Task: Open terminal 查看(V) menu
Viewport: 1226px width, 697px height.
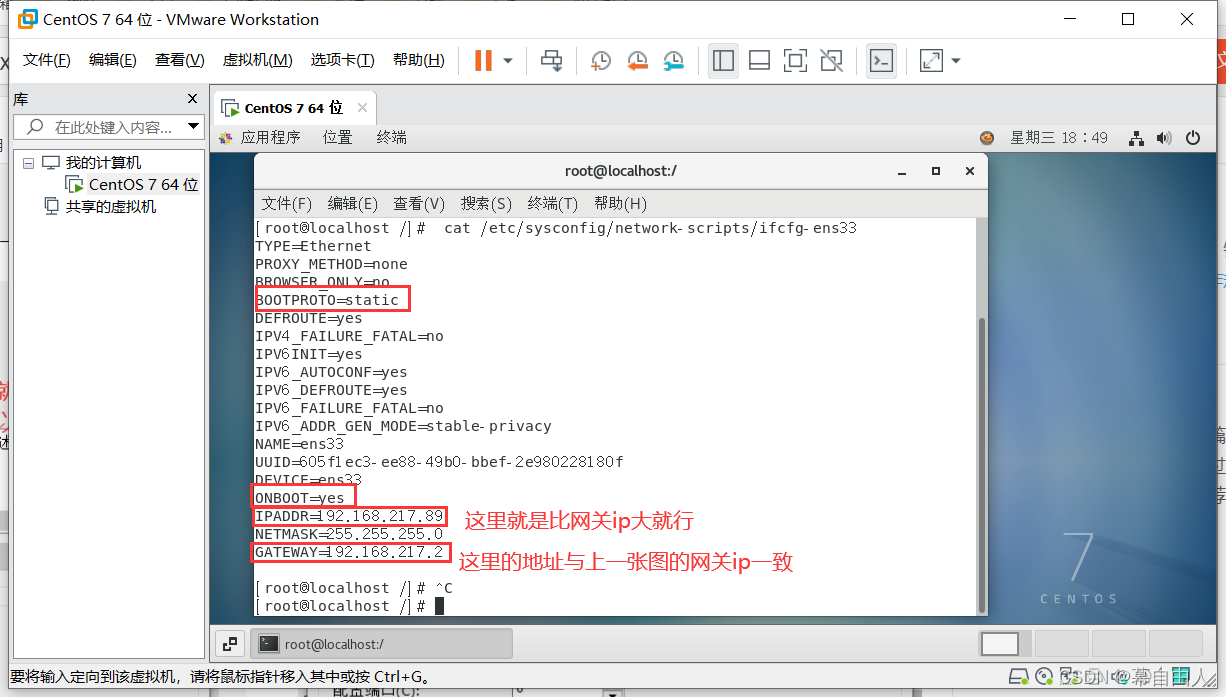Action: tap(419, 203)
